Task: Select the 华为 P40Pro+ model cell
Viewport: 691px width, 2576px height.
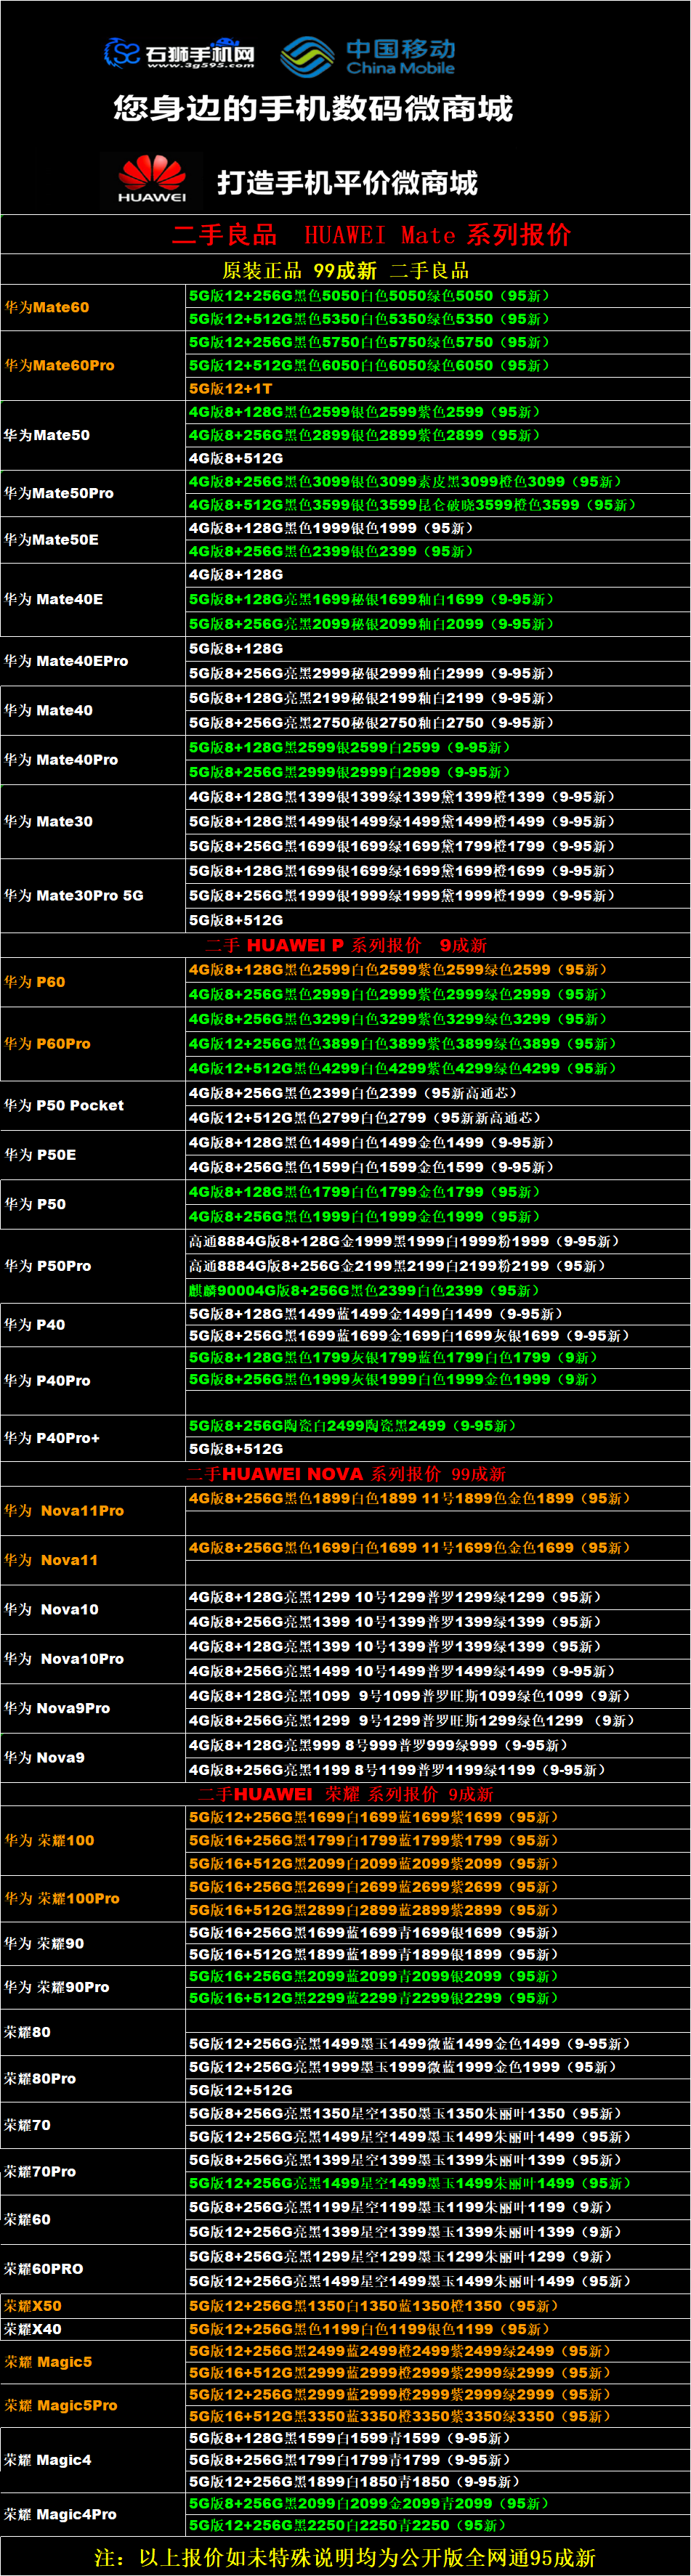Action: [93, 1438]
